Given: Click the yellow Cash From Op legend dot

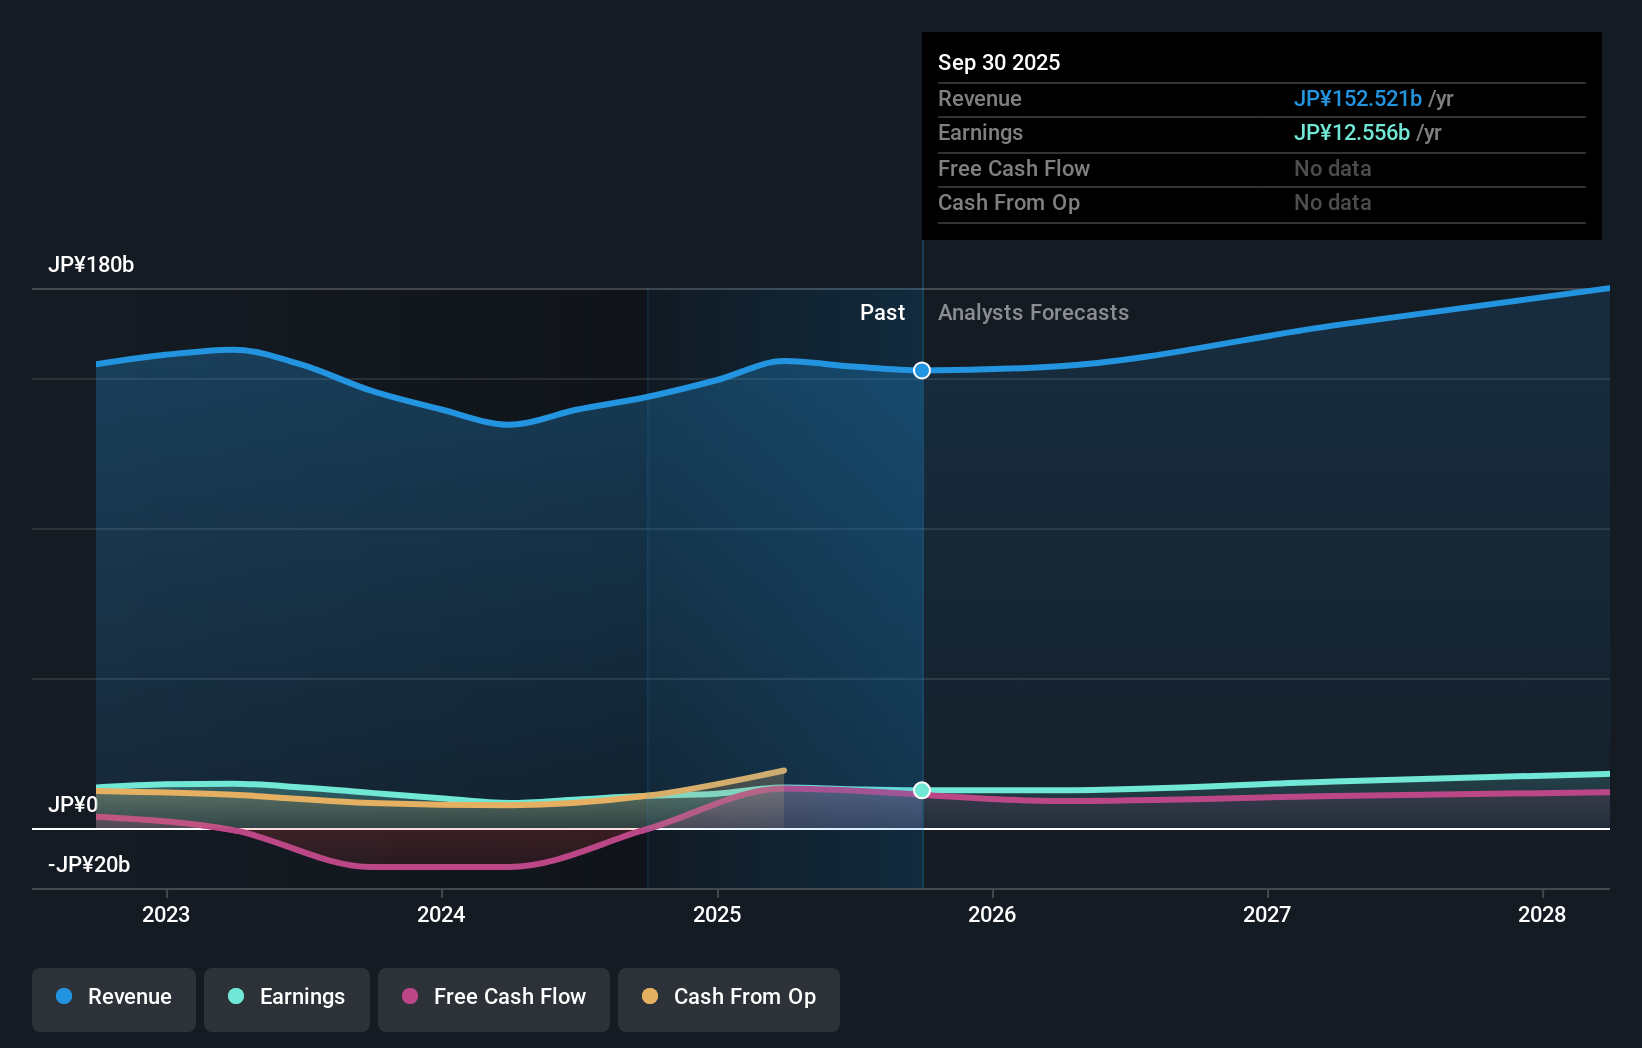Looking at the screenshot, I should point(650,997).
